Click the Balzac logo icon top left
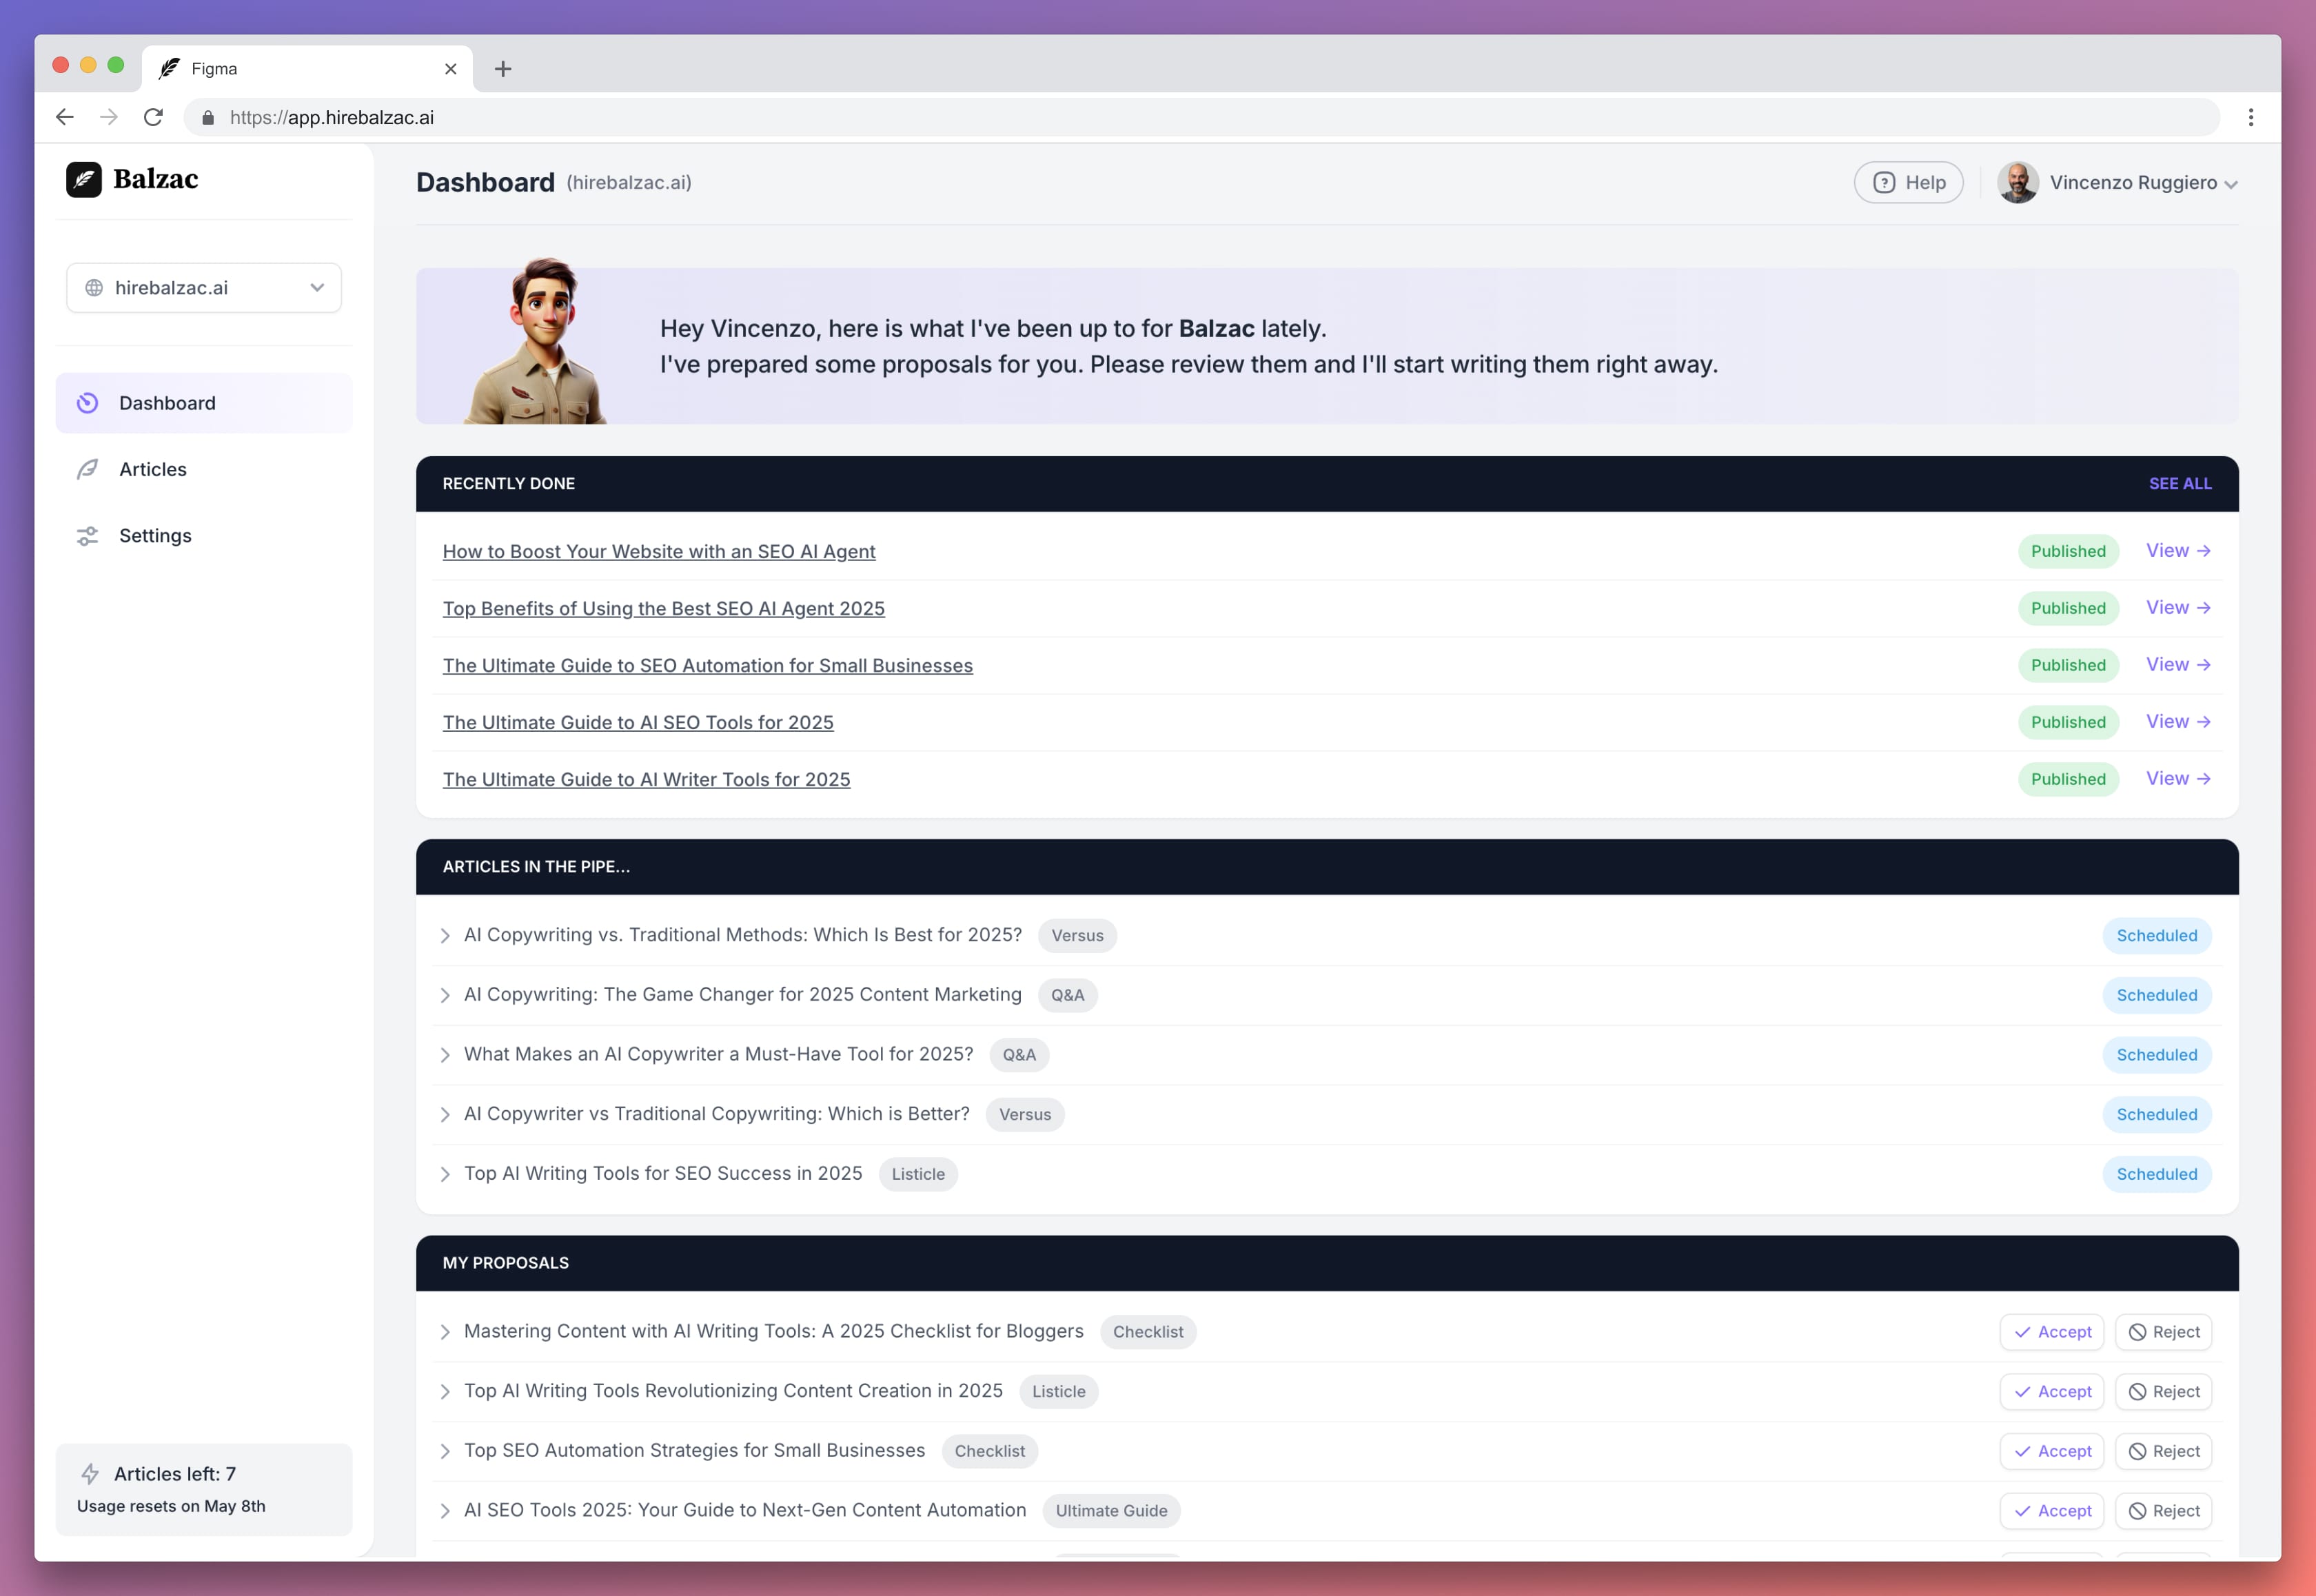2316x1596 pixels. click(84, 180)
